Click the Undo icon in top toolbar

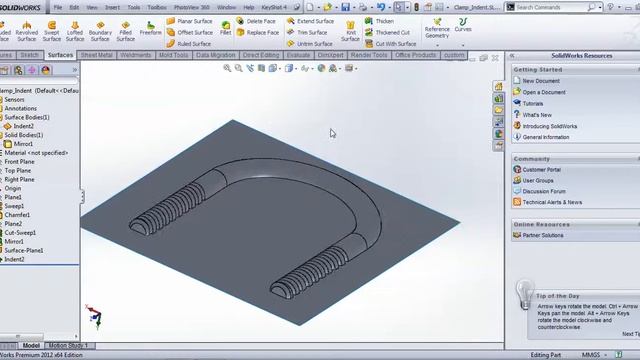point(381,7)
